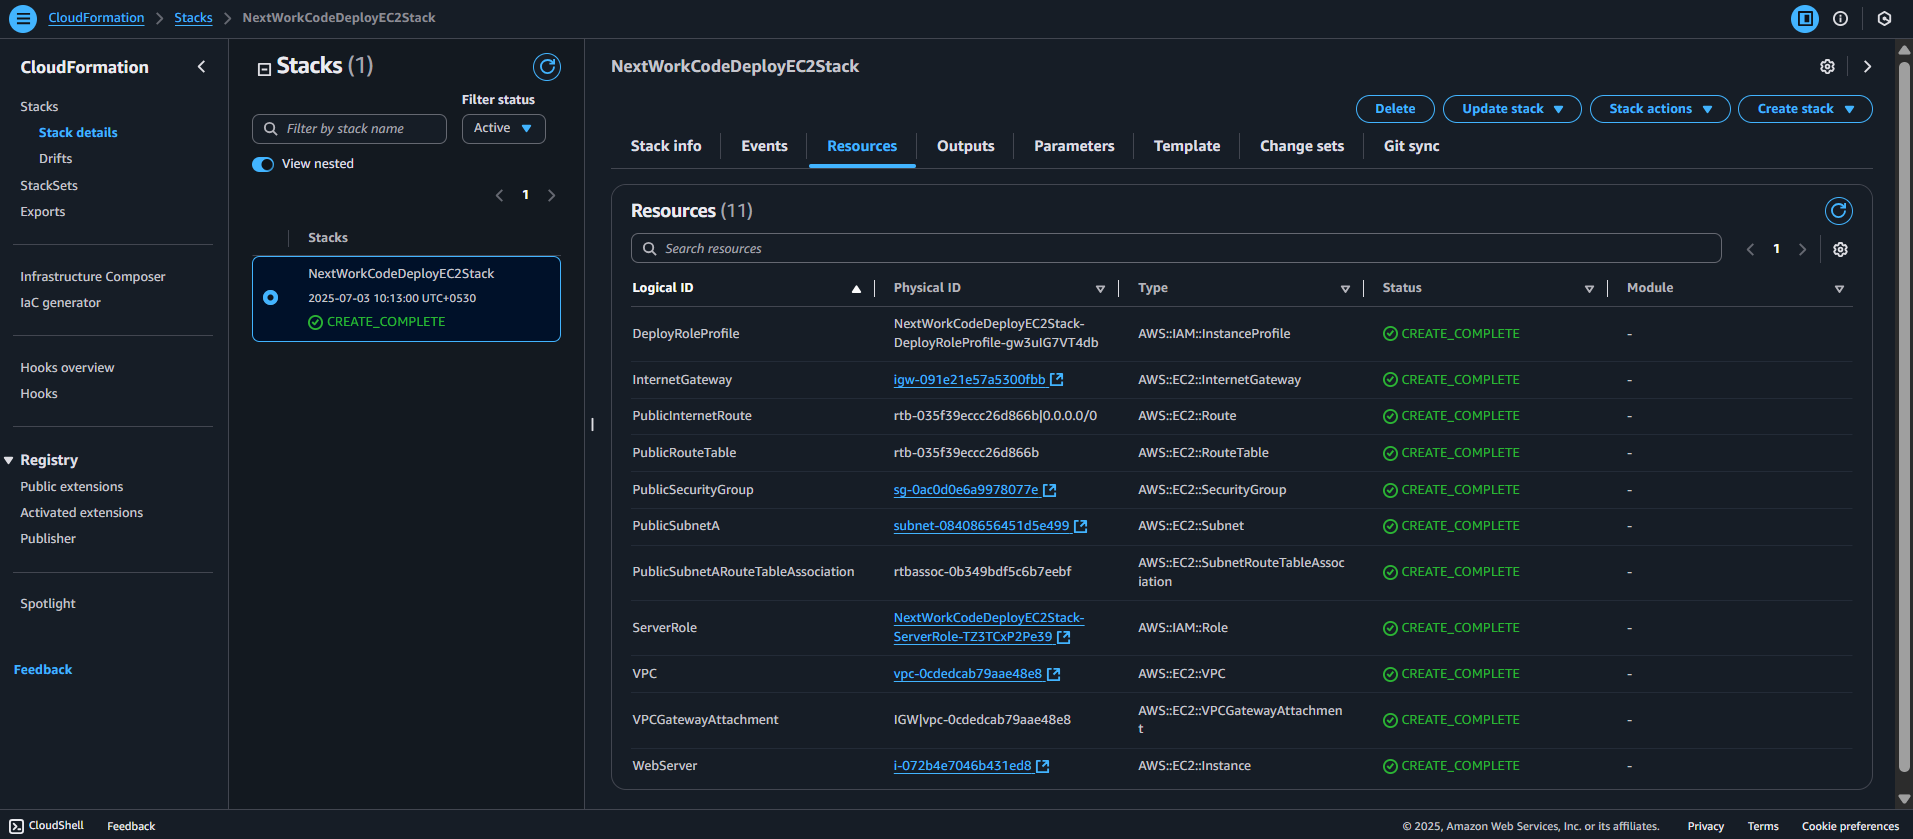Select NextWorkCodeDeployEC2Stack radio button
This screenshot has width=1913, height=839.
point(270,298)
